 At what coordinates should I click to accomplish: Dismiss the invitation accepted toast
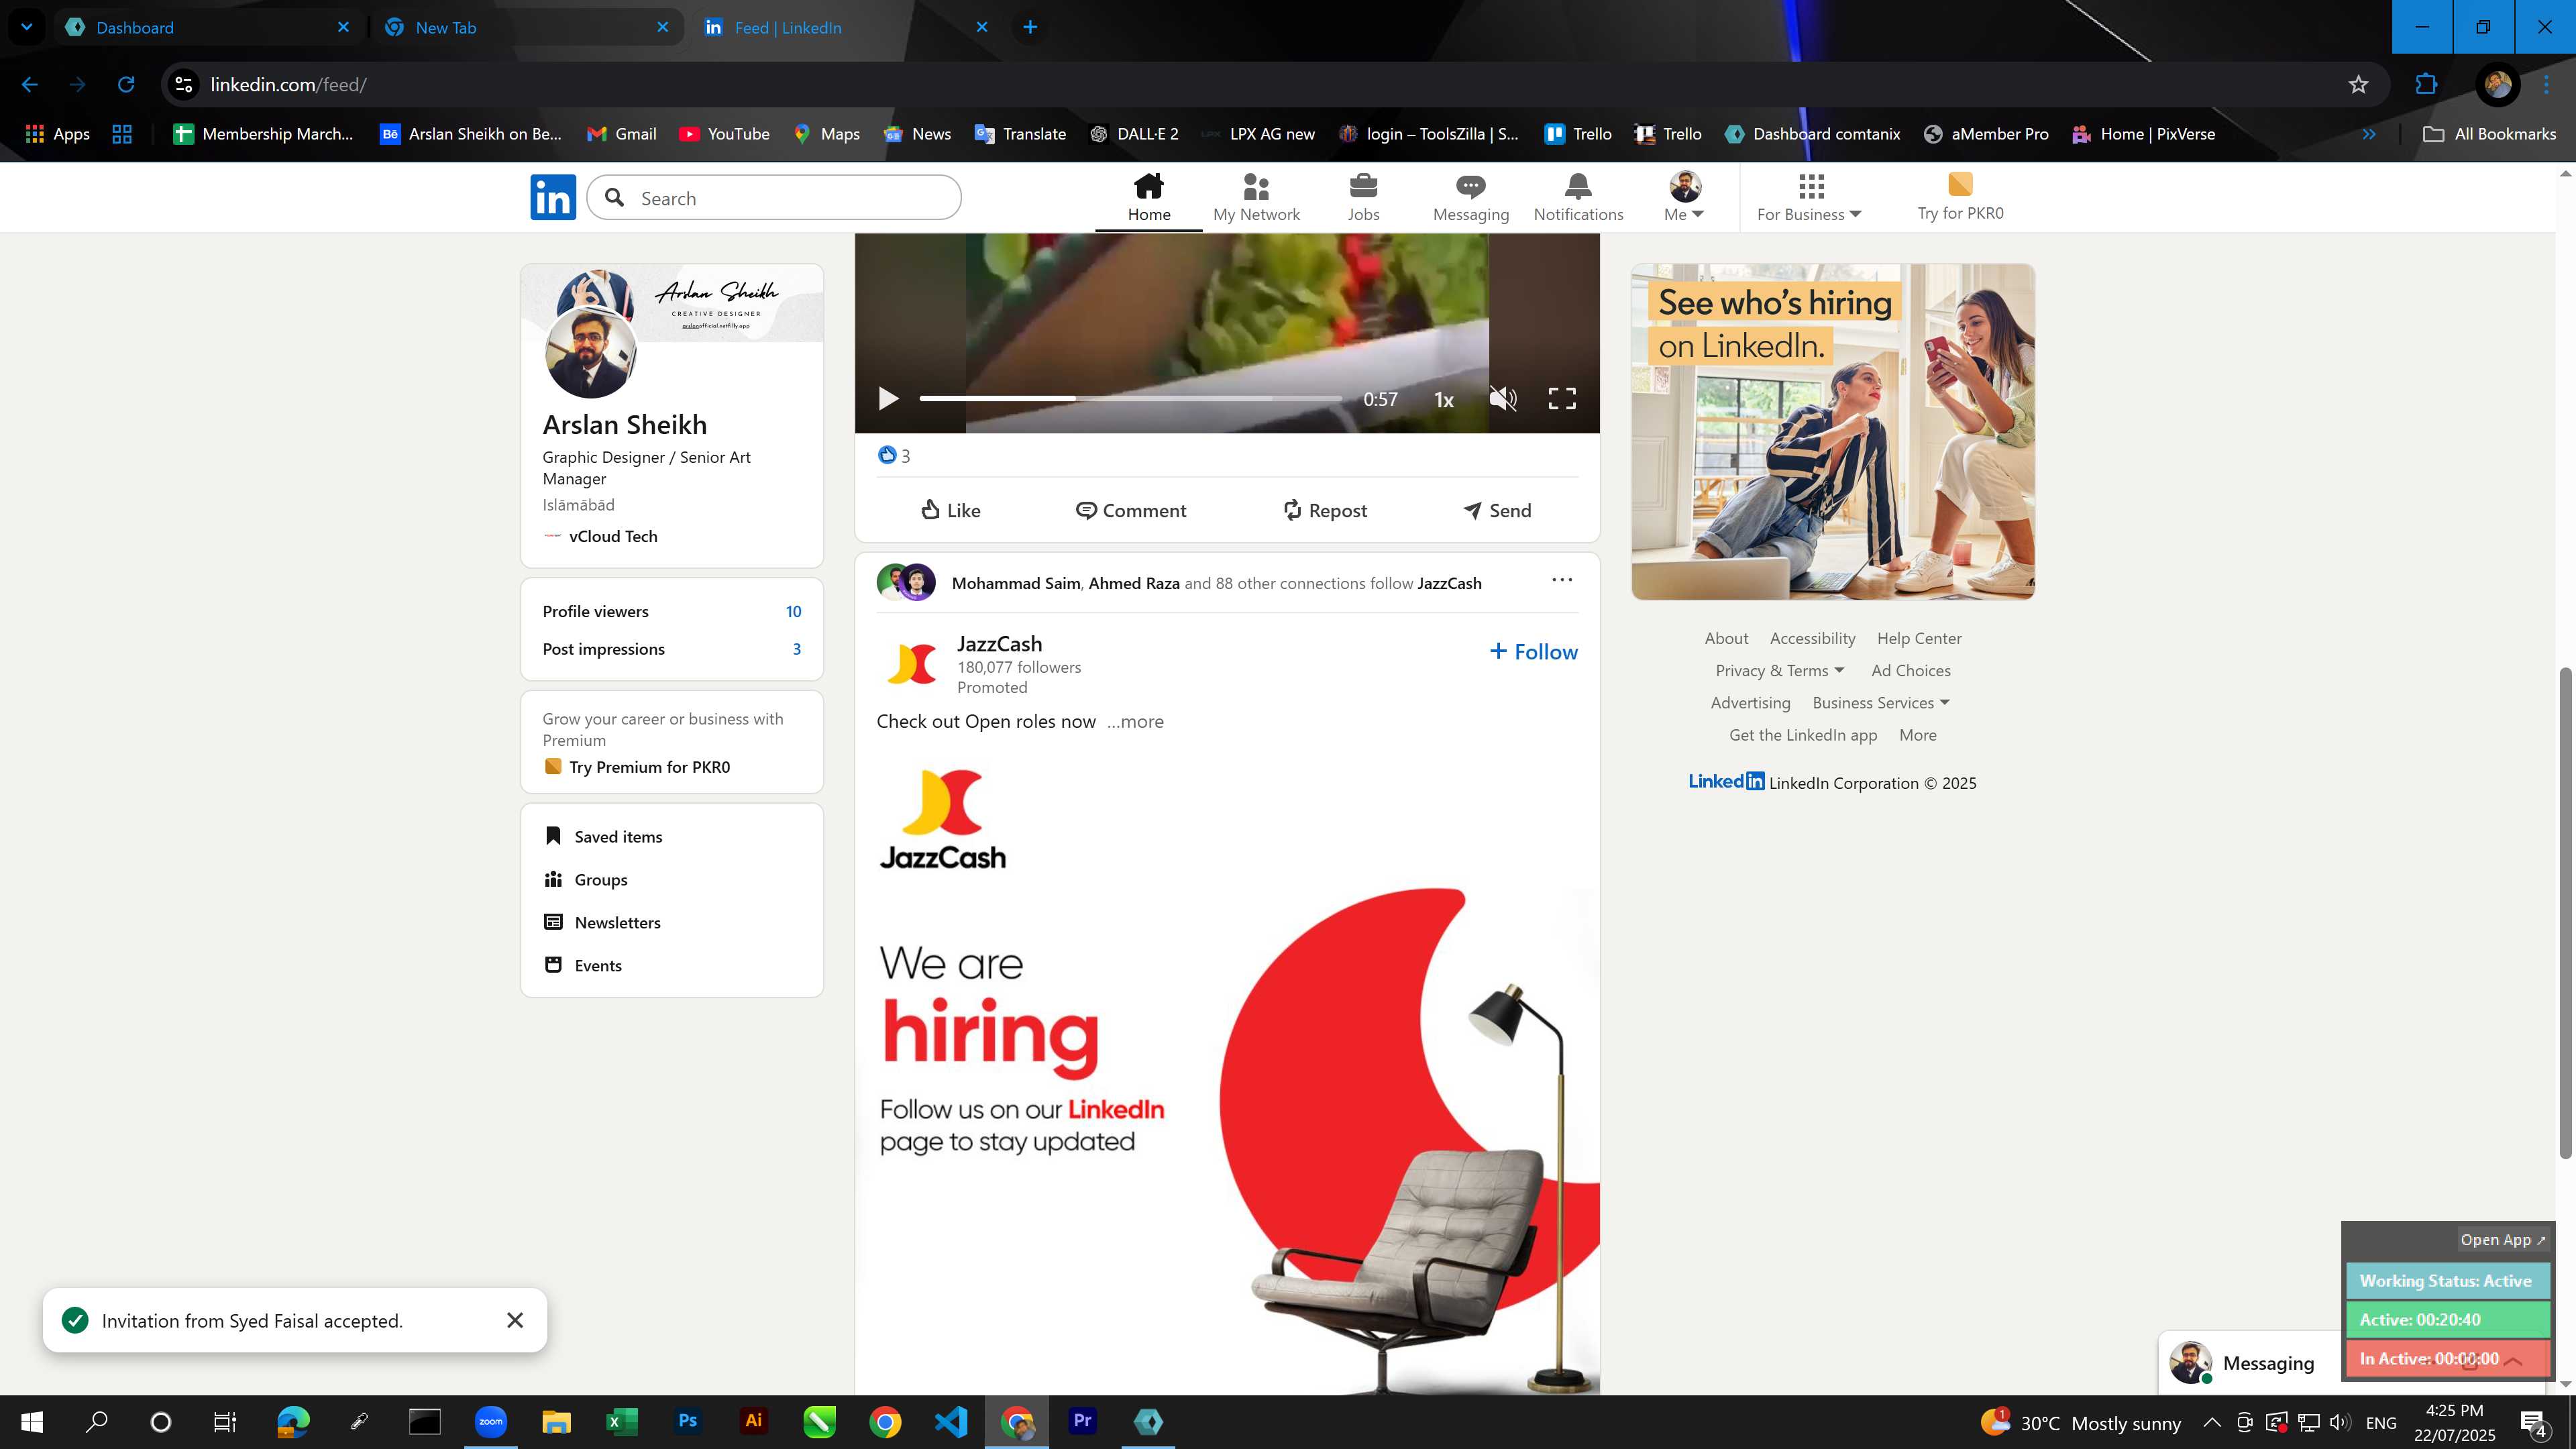point(514,1321)
